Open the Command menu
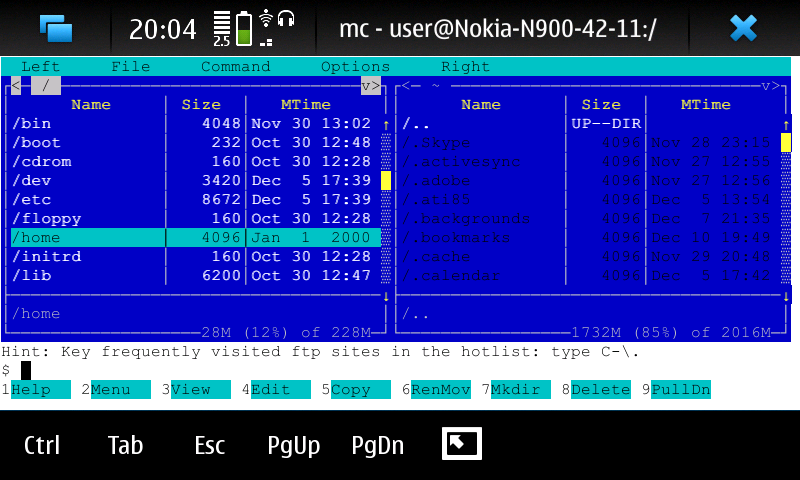This screenshot has height=480, width=800. 236,67
